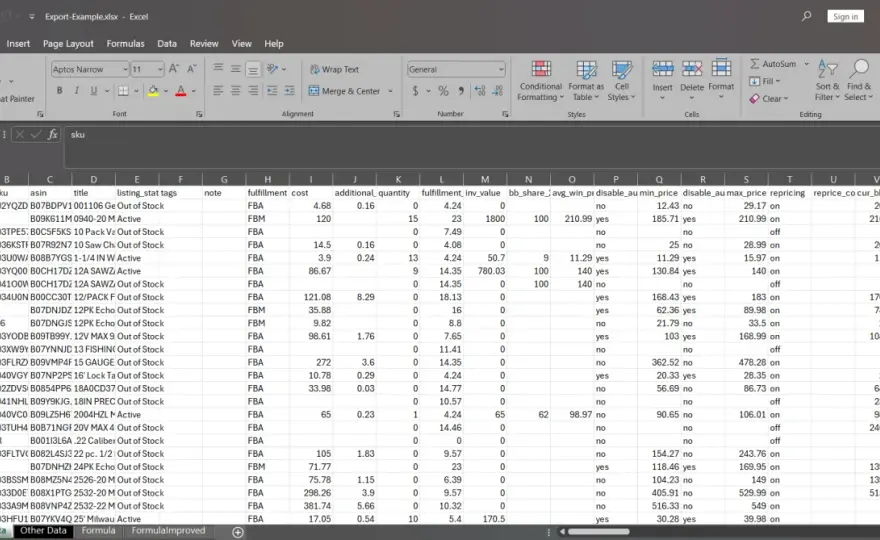Align text left
The width and height of the screenshot is (880, 540).
(218, 90)
